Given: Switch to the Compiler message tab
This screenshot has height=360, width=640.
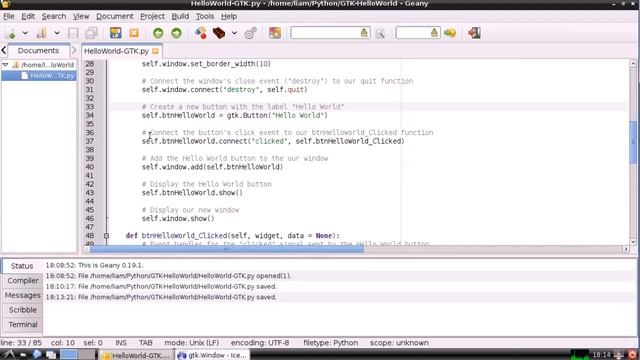Looking at the screenshot, I should coord(23,280).
